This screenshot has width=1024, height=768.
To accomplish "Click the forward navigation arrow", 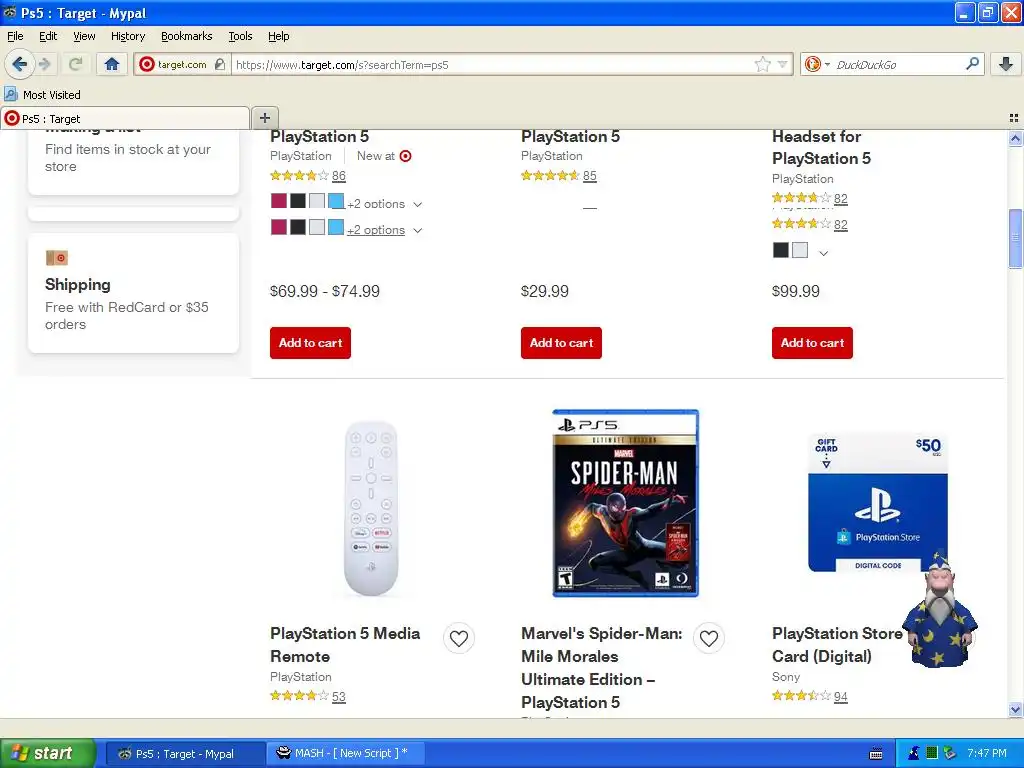I will (x=44, y=64).
